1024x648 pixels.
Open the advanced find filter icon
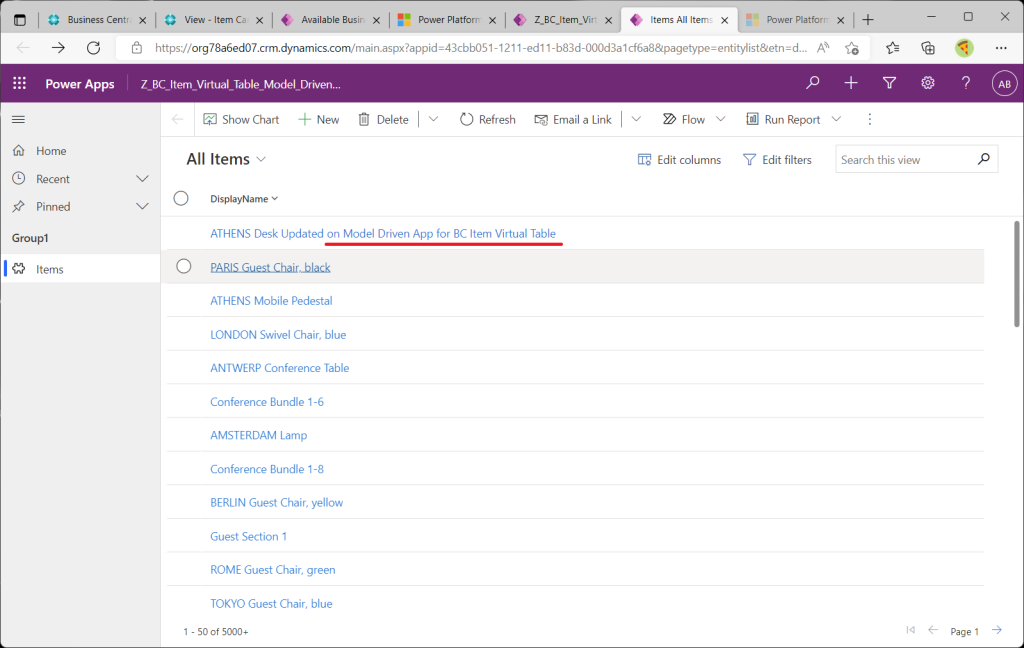click(889, 84)
